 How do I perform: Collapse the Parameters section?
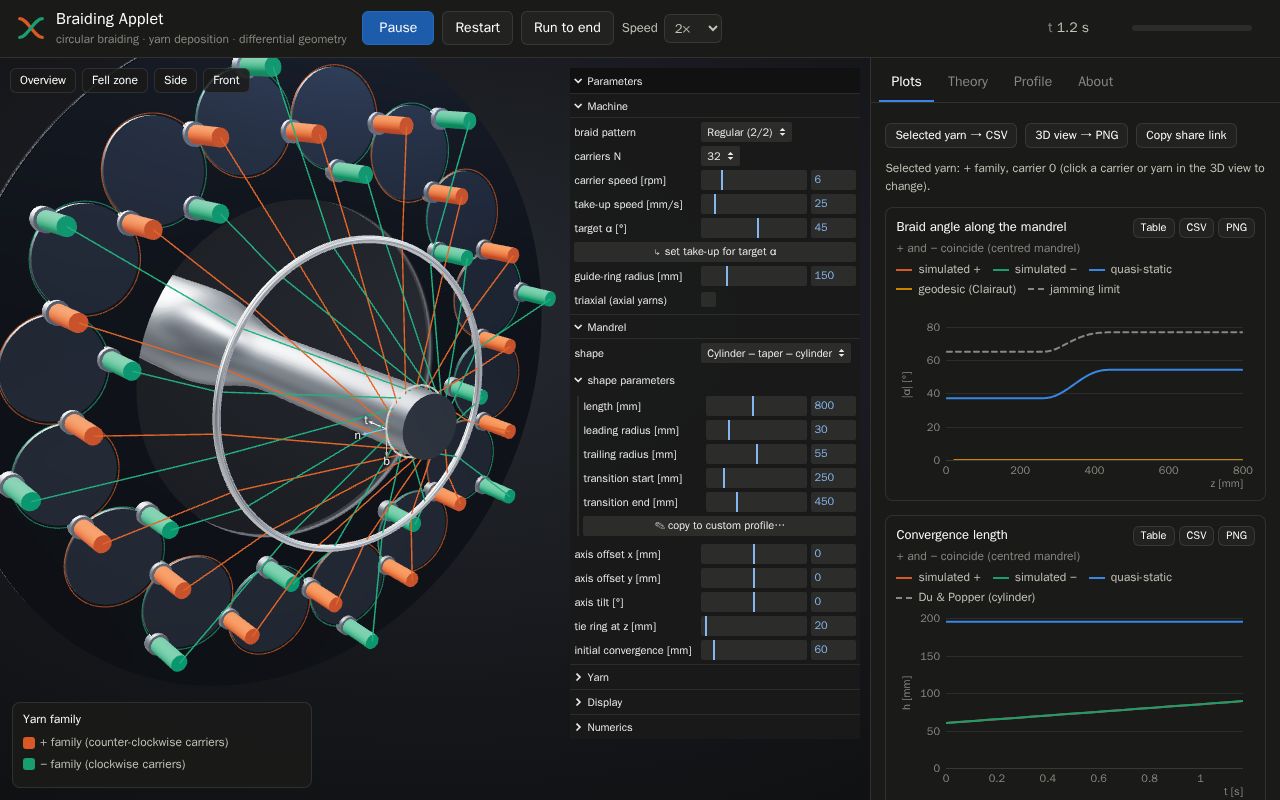click(x=714, y=81)
